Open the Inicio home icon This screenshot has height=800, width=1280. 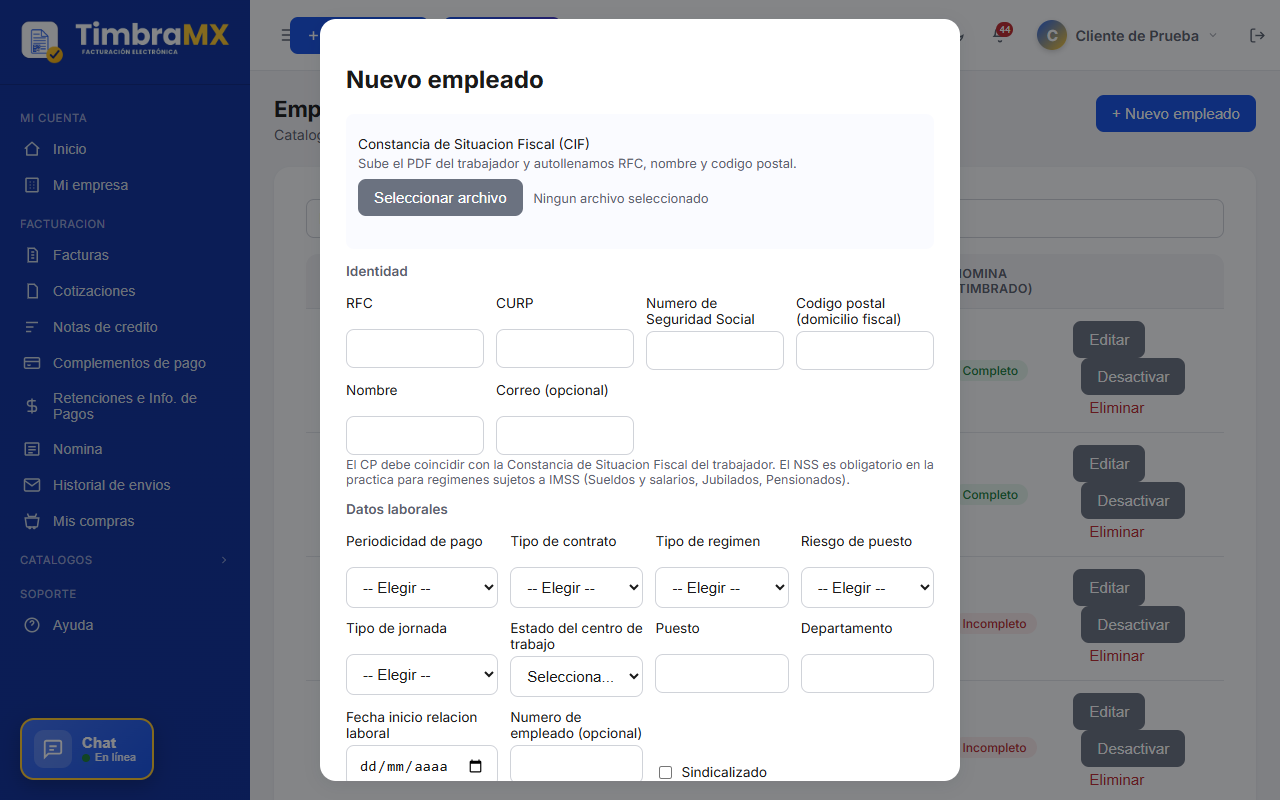pyautogui.click(x=32, y=149)
